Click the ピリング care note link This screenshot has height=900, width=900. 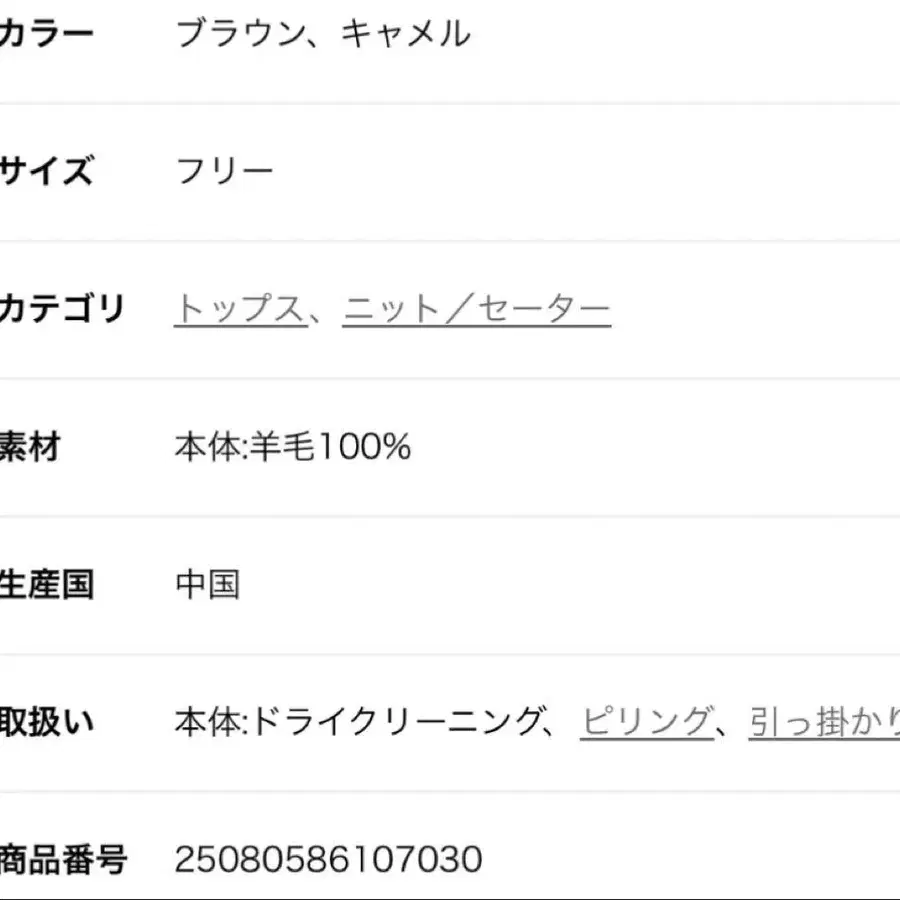(646, 722)
